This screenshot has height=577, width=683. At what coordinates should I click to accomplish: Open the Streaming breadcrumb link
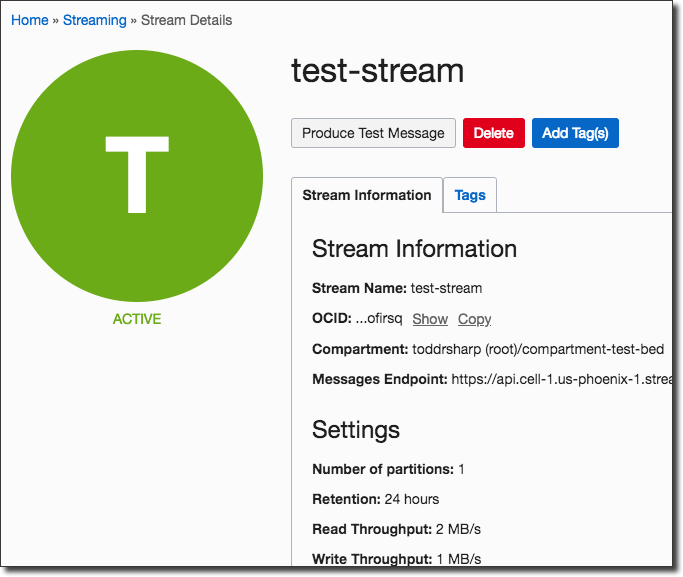coord(94,20)
